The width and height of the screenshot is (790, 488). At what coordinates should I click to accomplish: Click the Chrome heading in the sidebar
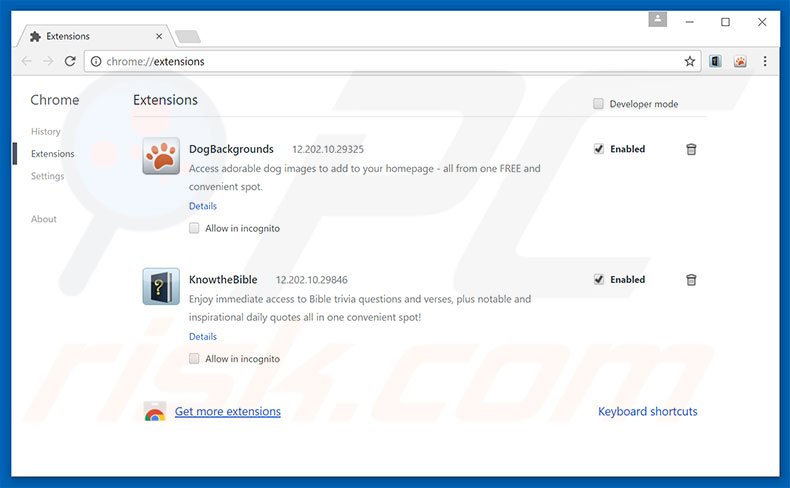55,100
